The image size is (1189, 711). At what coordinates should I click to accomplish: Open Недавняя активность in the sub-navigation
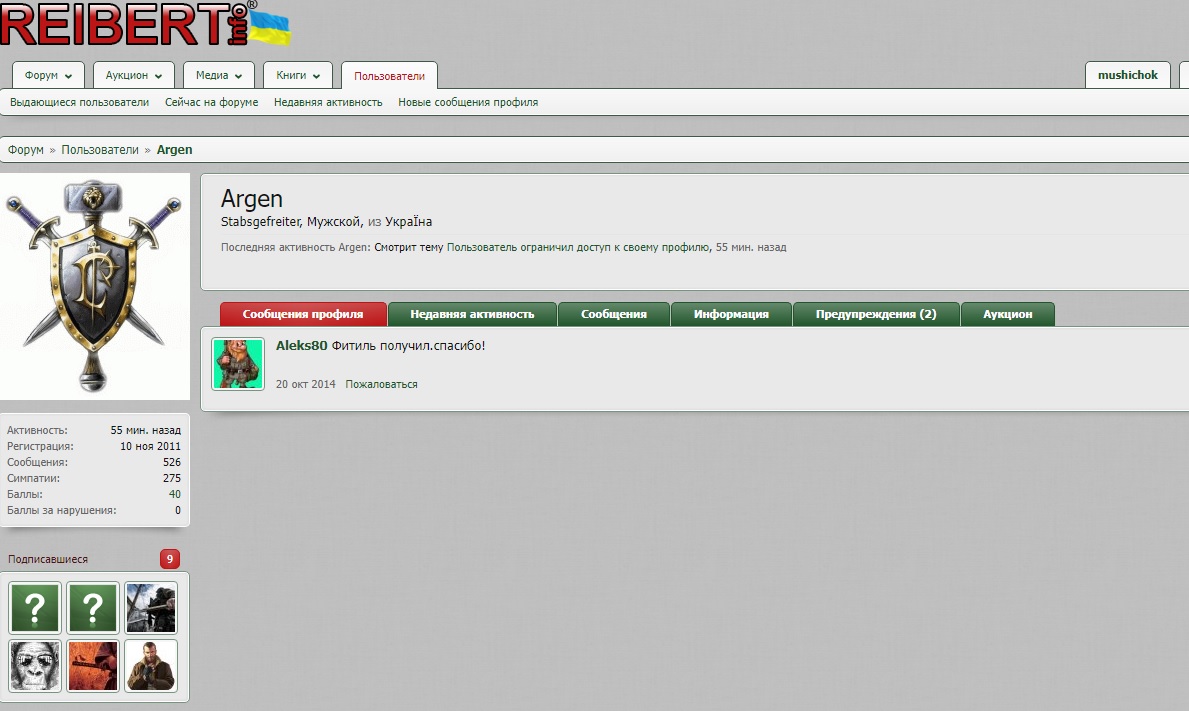pos(328,102)
